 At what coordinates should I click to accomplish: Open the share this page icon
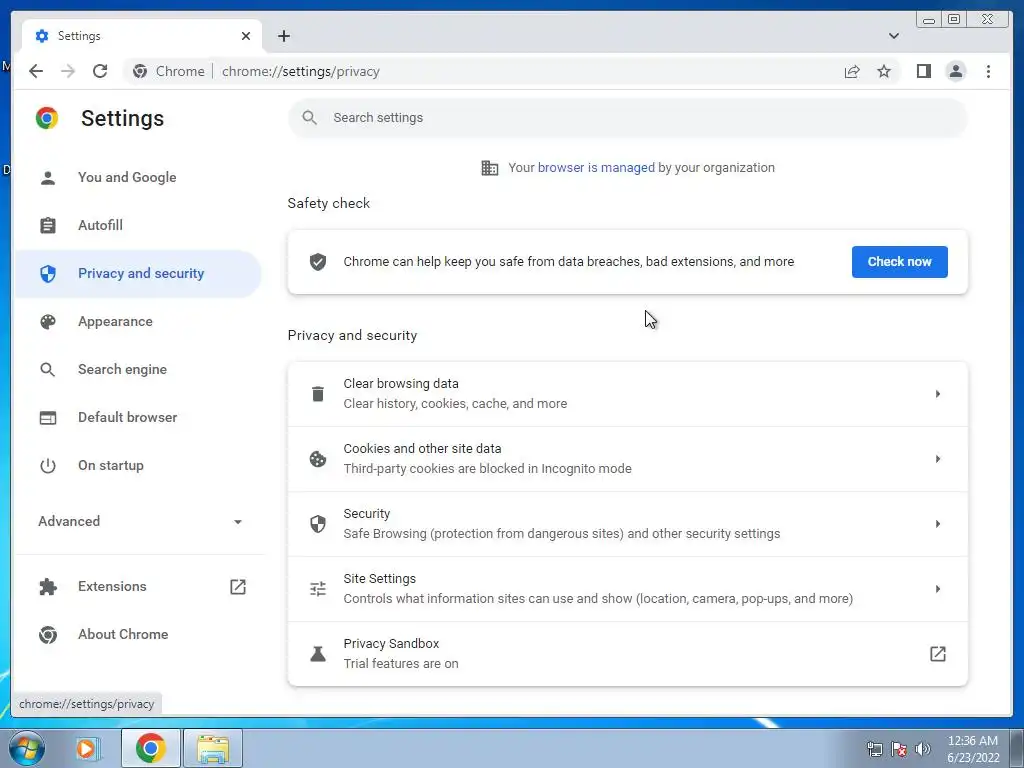click(x=852, y=71)
